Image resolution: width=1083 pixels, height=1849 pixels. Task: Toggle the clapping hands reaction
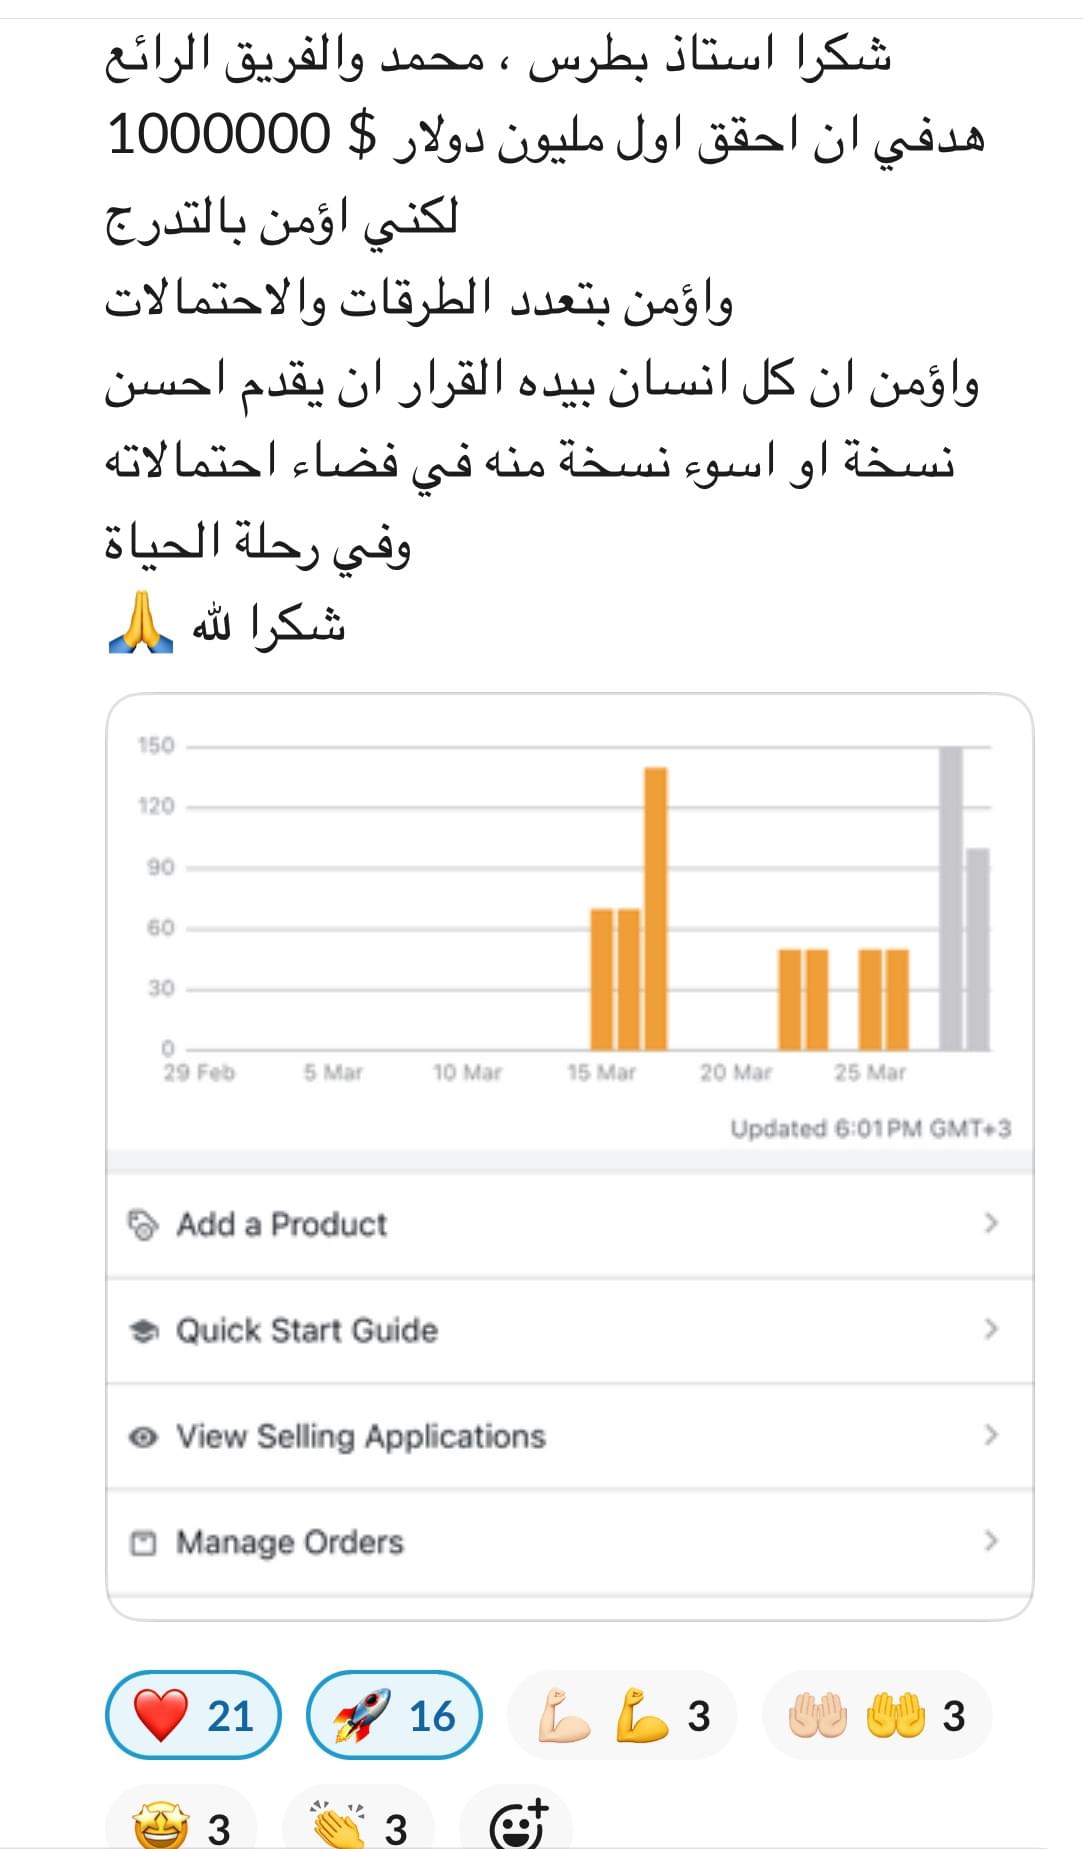point(358,1825)
